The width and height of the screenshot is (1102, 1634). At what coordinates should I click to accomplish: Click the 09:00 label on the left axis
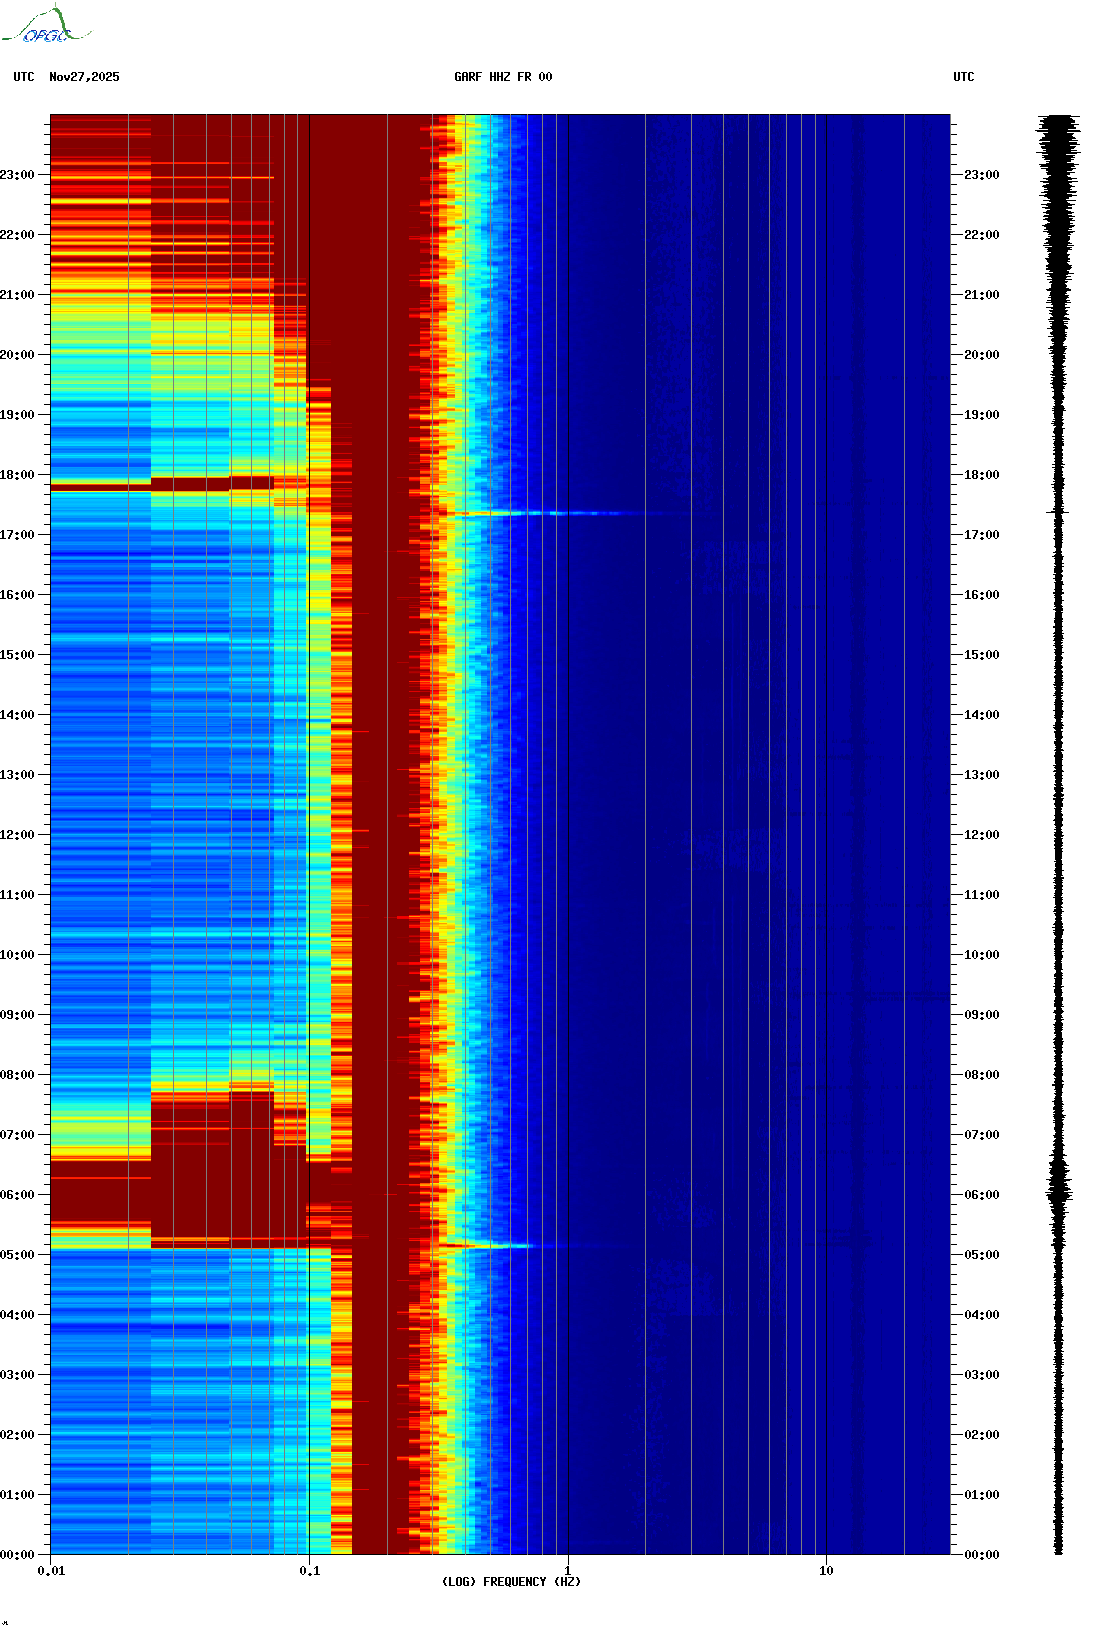[x=17, y=1015]
